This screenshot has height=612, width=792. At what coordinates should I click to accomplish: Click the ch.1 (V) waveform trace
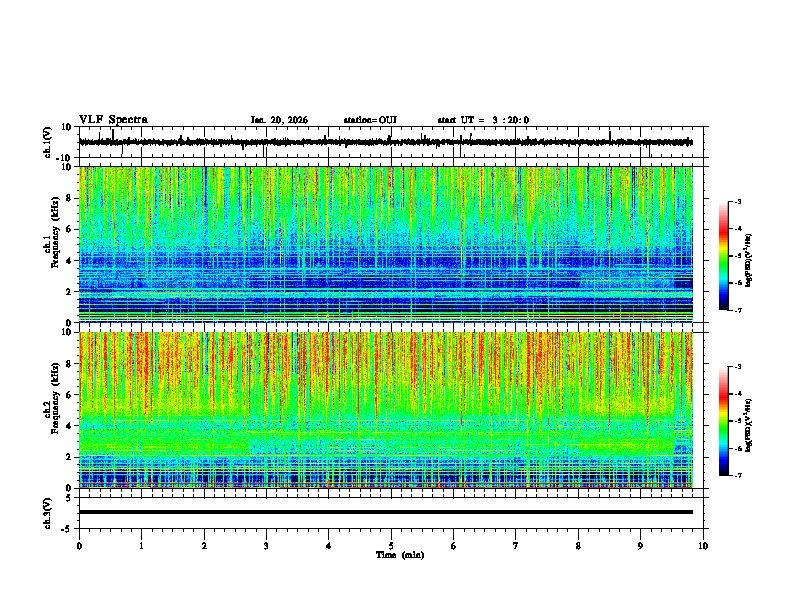[386, 142]
